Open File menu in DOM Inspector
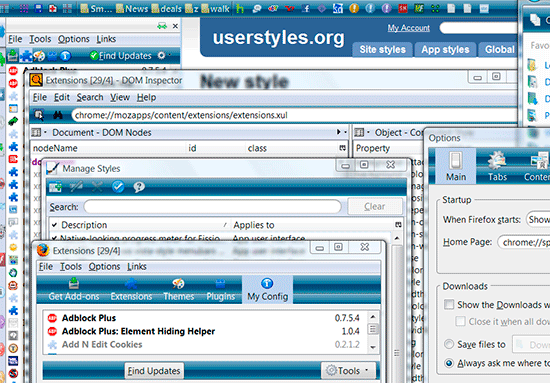 pyautogui.click(x=40, y=97)
